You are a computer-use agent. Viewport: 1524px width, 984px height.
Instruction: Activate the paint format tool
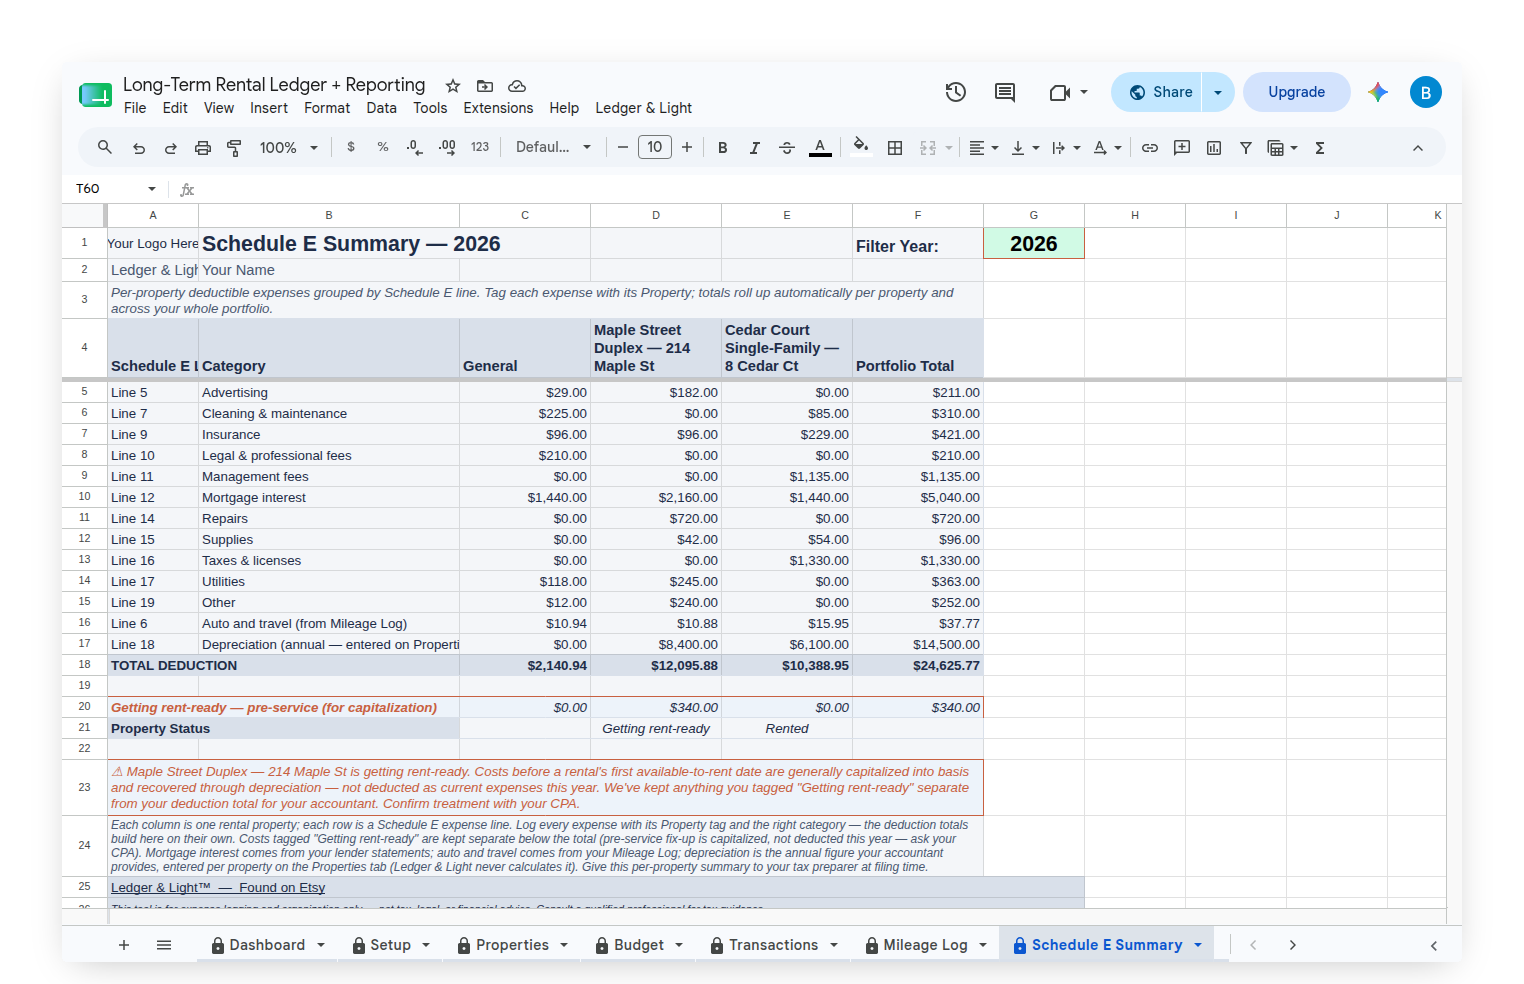point(235,148)
